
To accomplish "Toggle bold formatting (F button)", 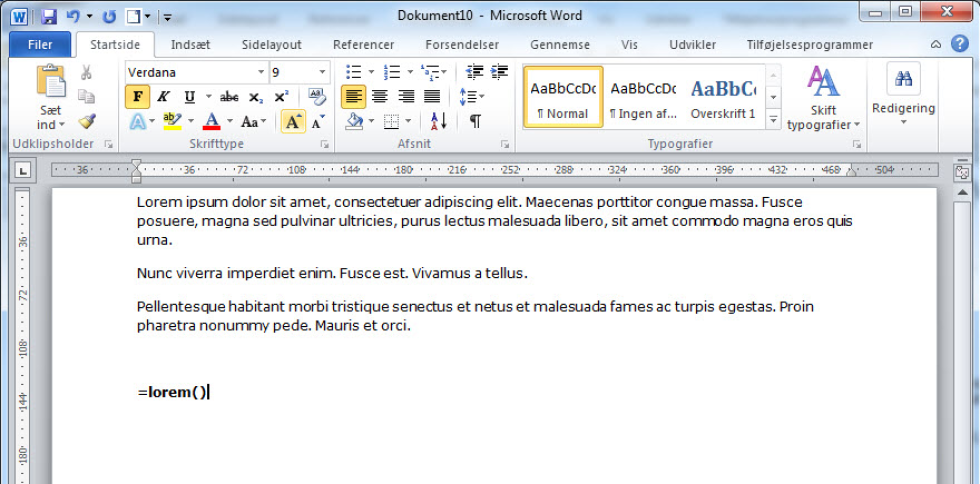I will [x=137, y=97].
